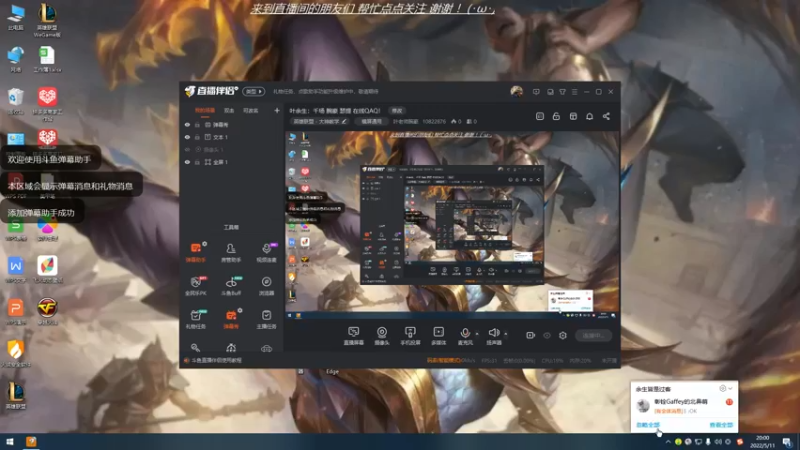This screenshot has width=800, height=450.
Task: Open the 斗鱼Buff tool
Action: (231, 286)
